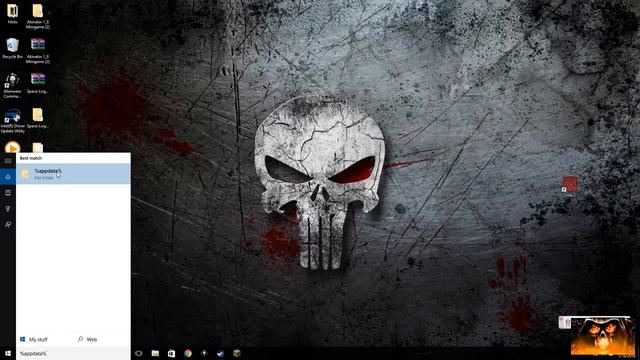This screenshot has height=360, width=640.
Task: Filter search results with My stuff
Action: click(x=34, y=339)
